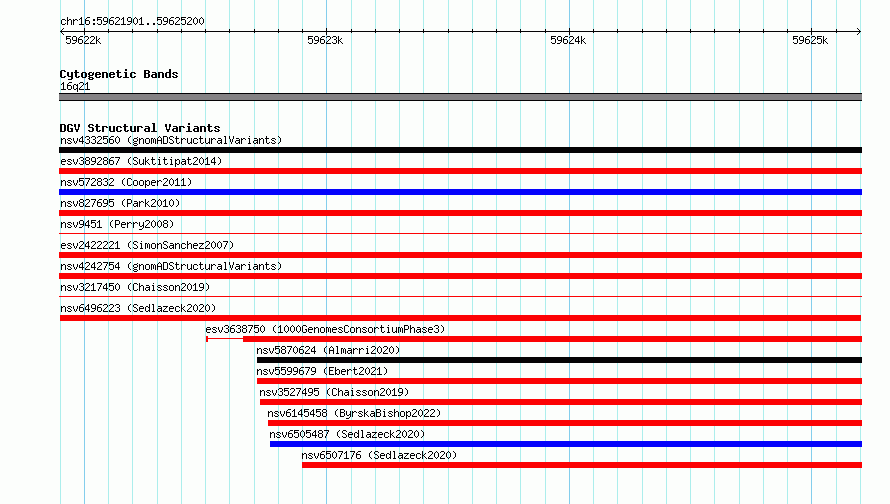Click the black bar for nsv4332560
The image size is (890, 504).
[x=460, y=150]
